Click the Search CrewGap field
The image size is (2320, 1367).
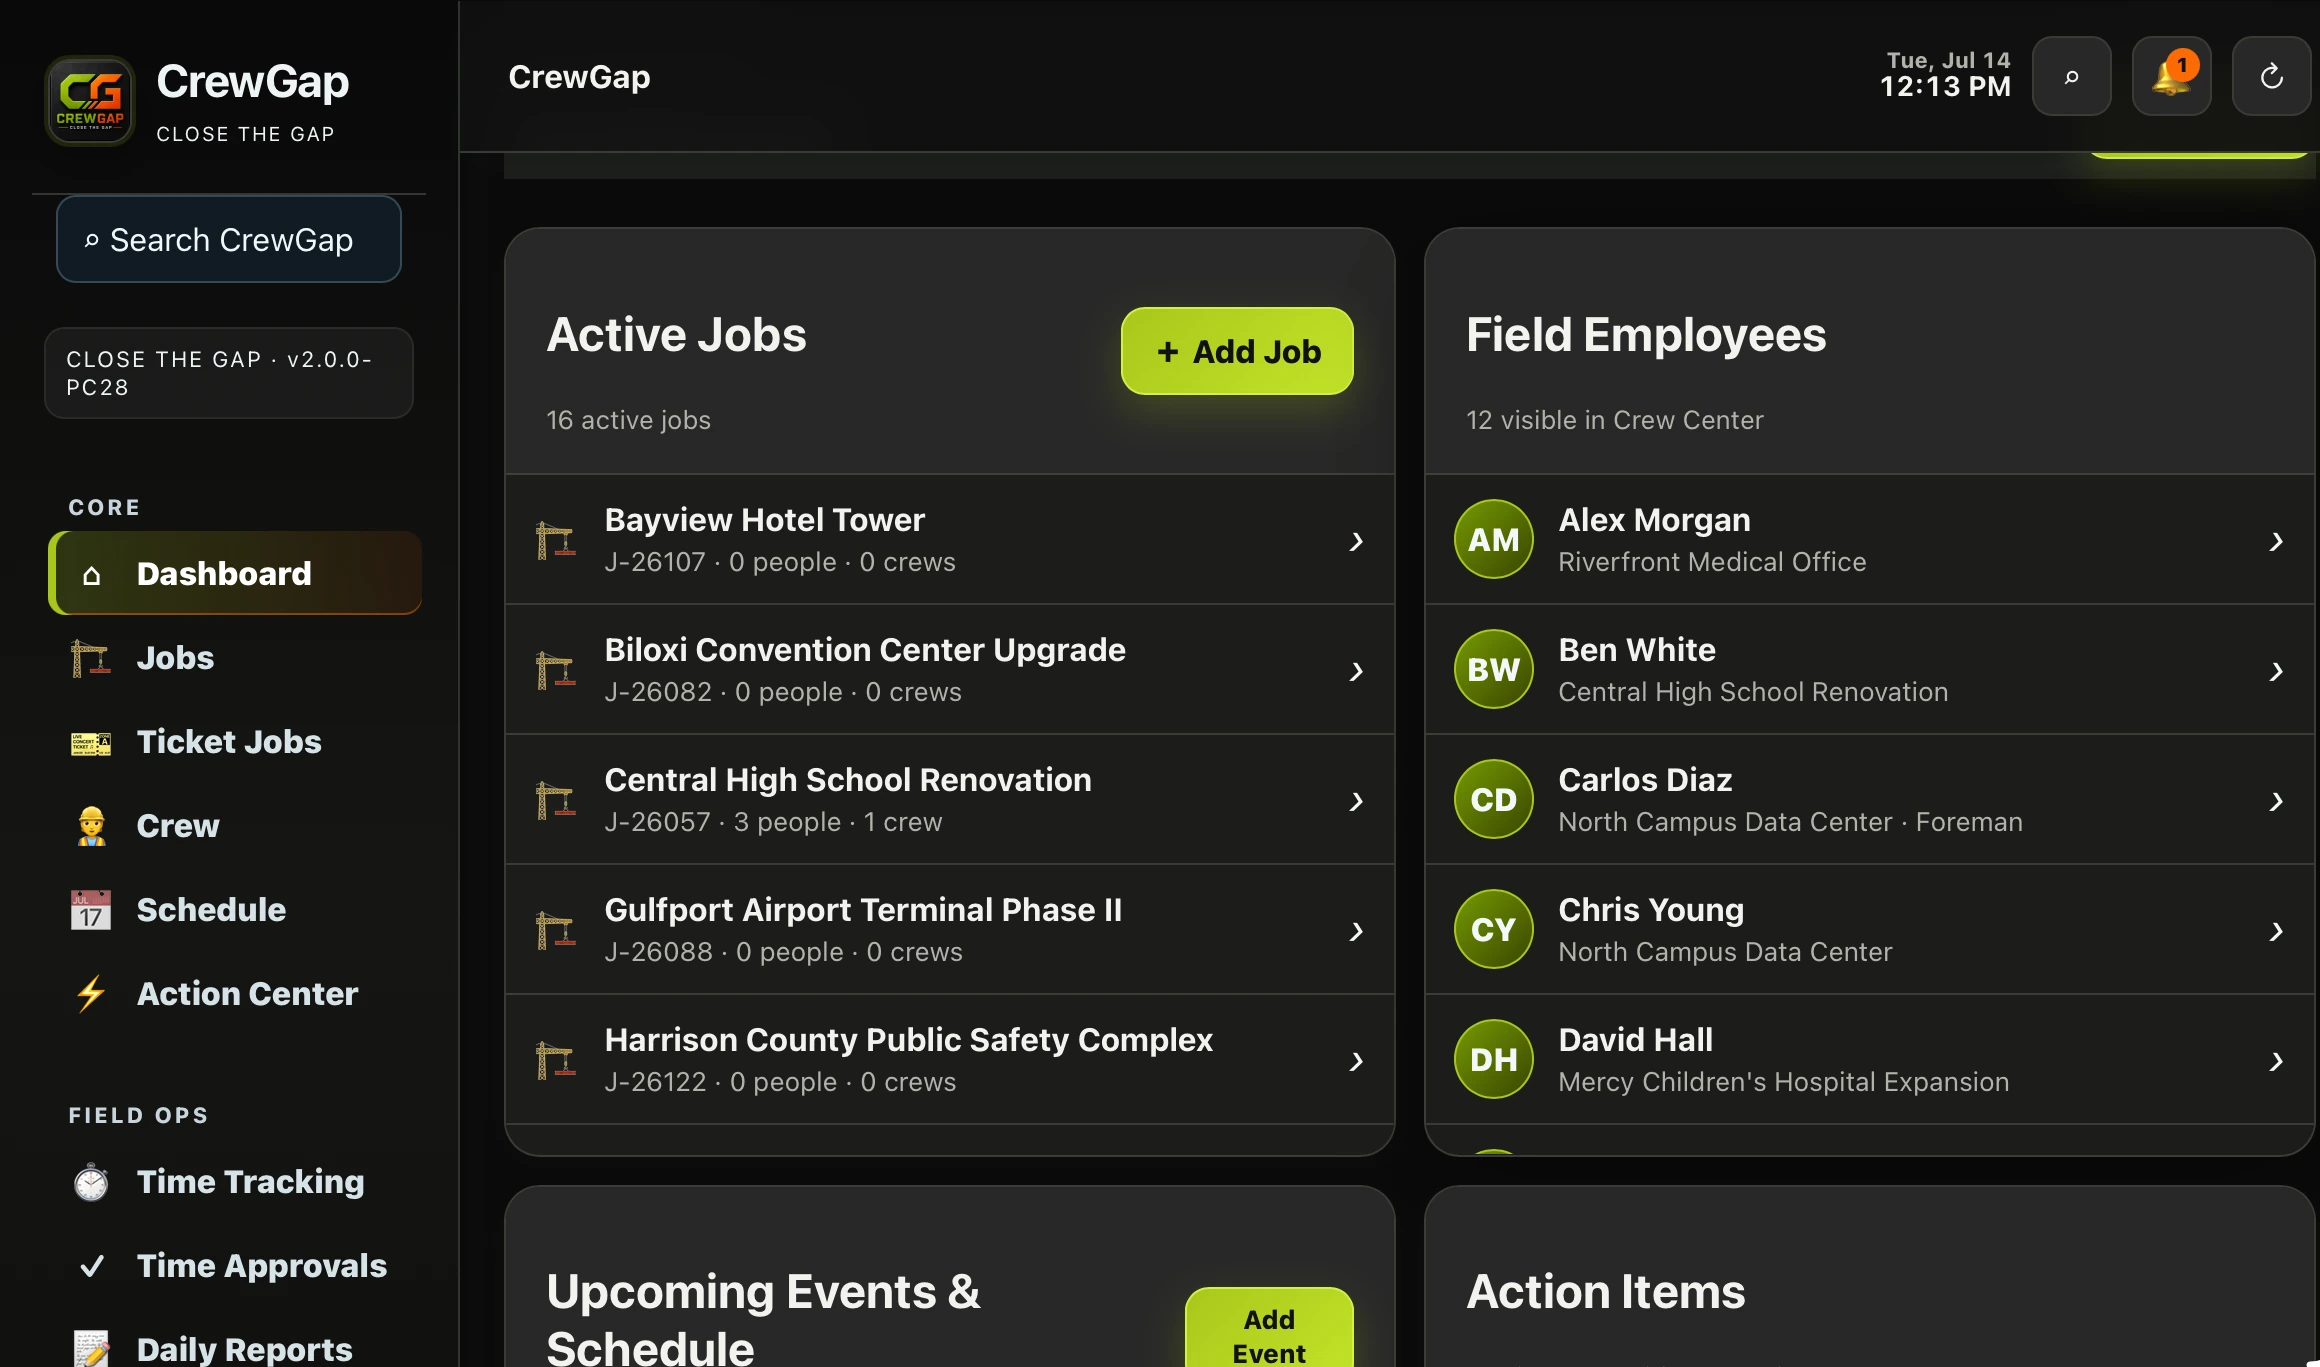tap(229, 240)
